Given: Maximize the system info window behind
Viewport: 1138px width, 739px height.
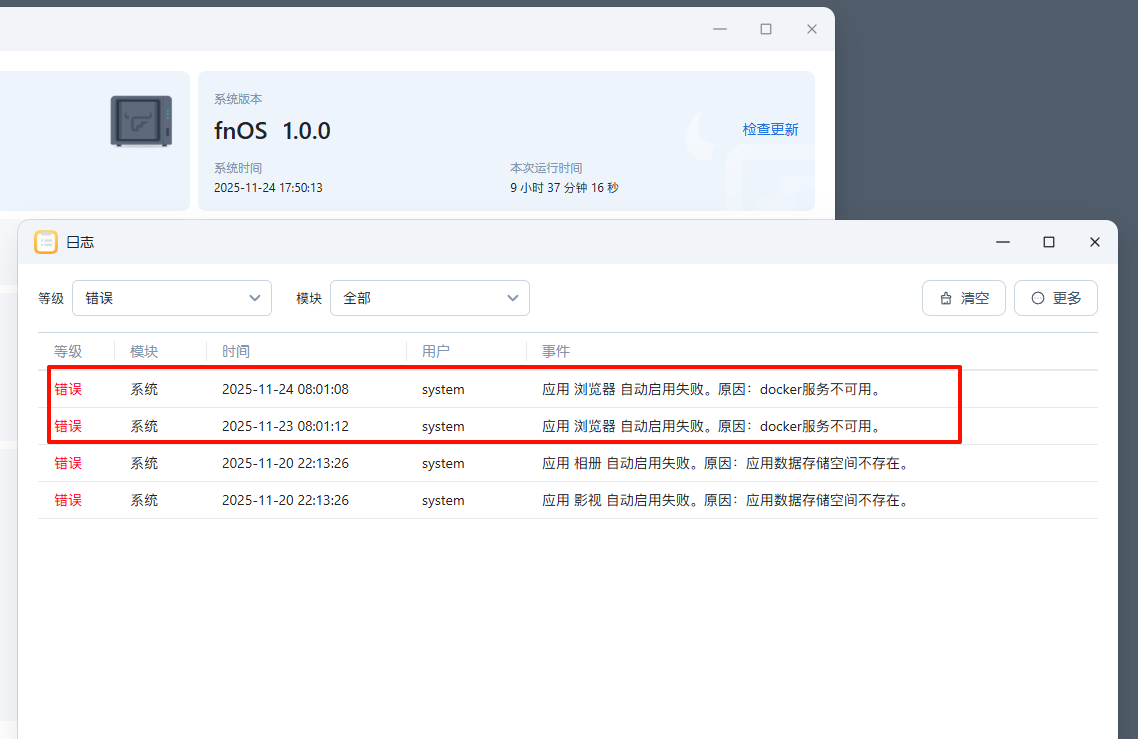Looking at the screenshot, I should (766, 29).
